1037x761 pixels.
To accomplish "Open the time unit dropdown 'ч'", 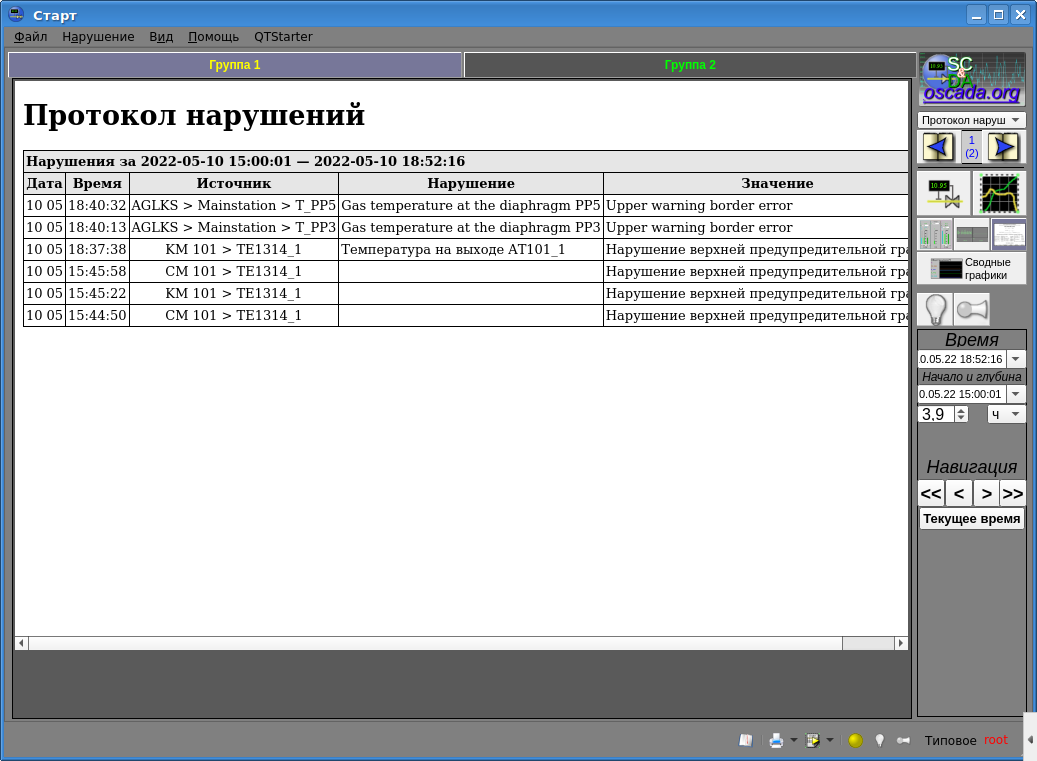I will tap(1006, 414).
